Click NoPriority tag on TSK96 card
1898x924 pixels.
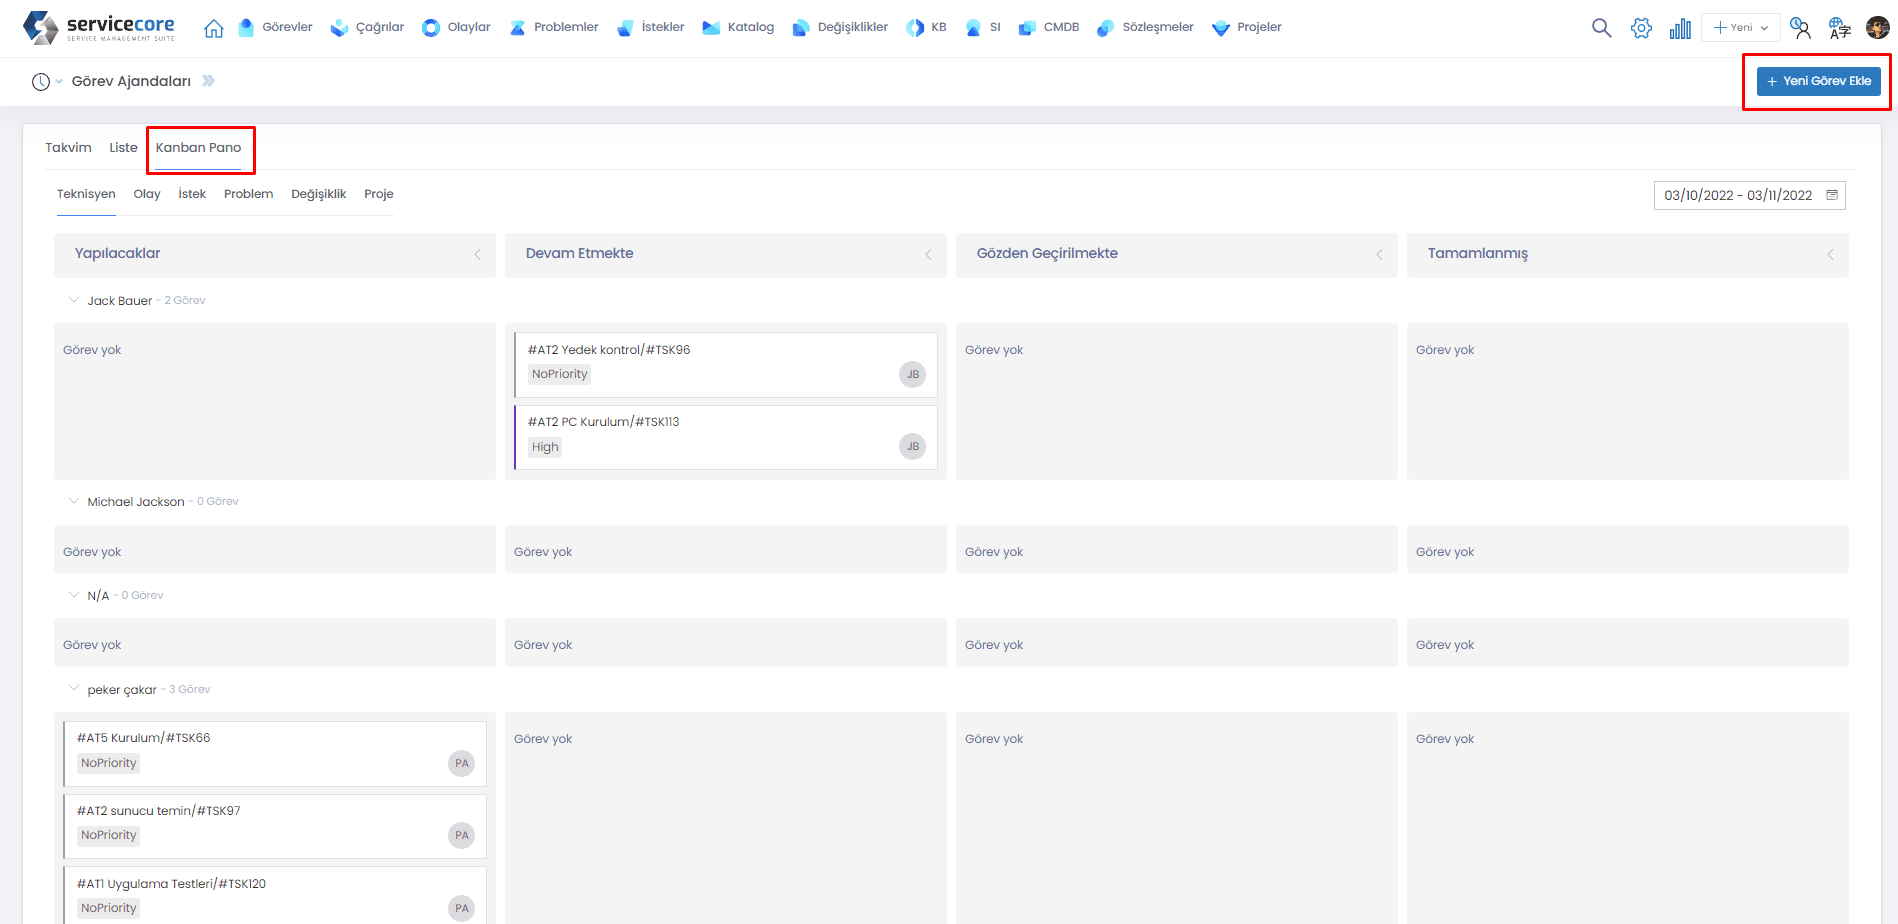click(x=559, y=374)
